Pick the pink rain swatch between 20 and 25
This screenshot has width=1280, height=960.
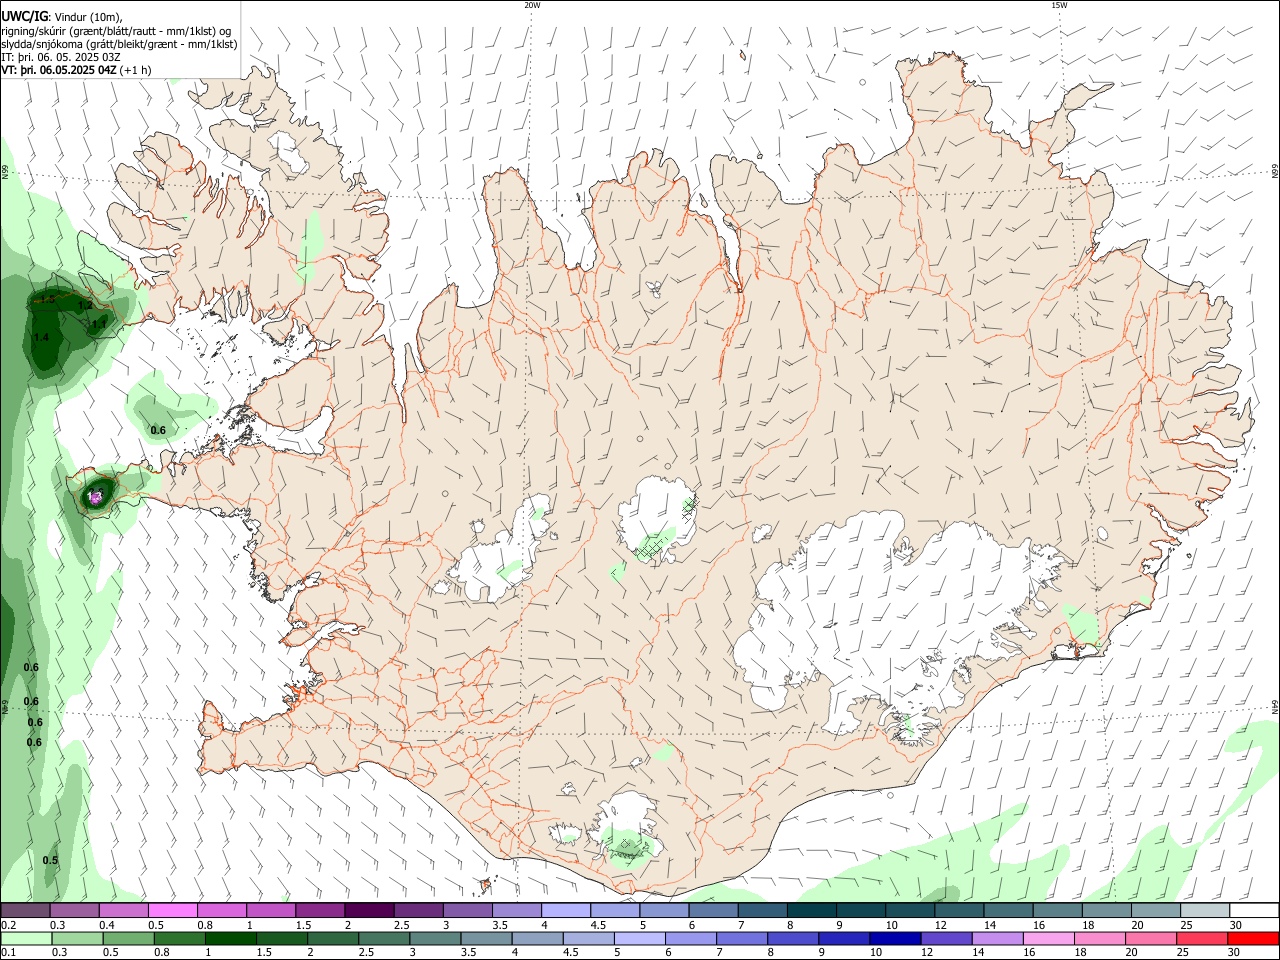[1150, 938]
